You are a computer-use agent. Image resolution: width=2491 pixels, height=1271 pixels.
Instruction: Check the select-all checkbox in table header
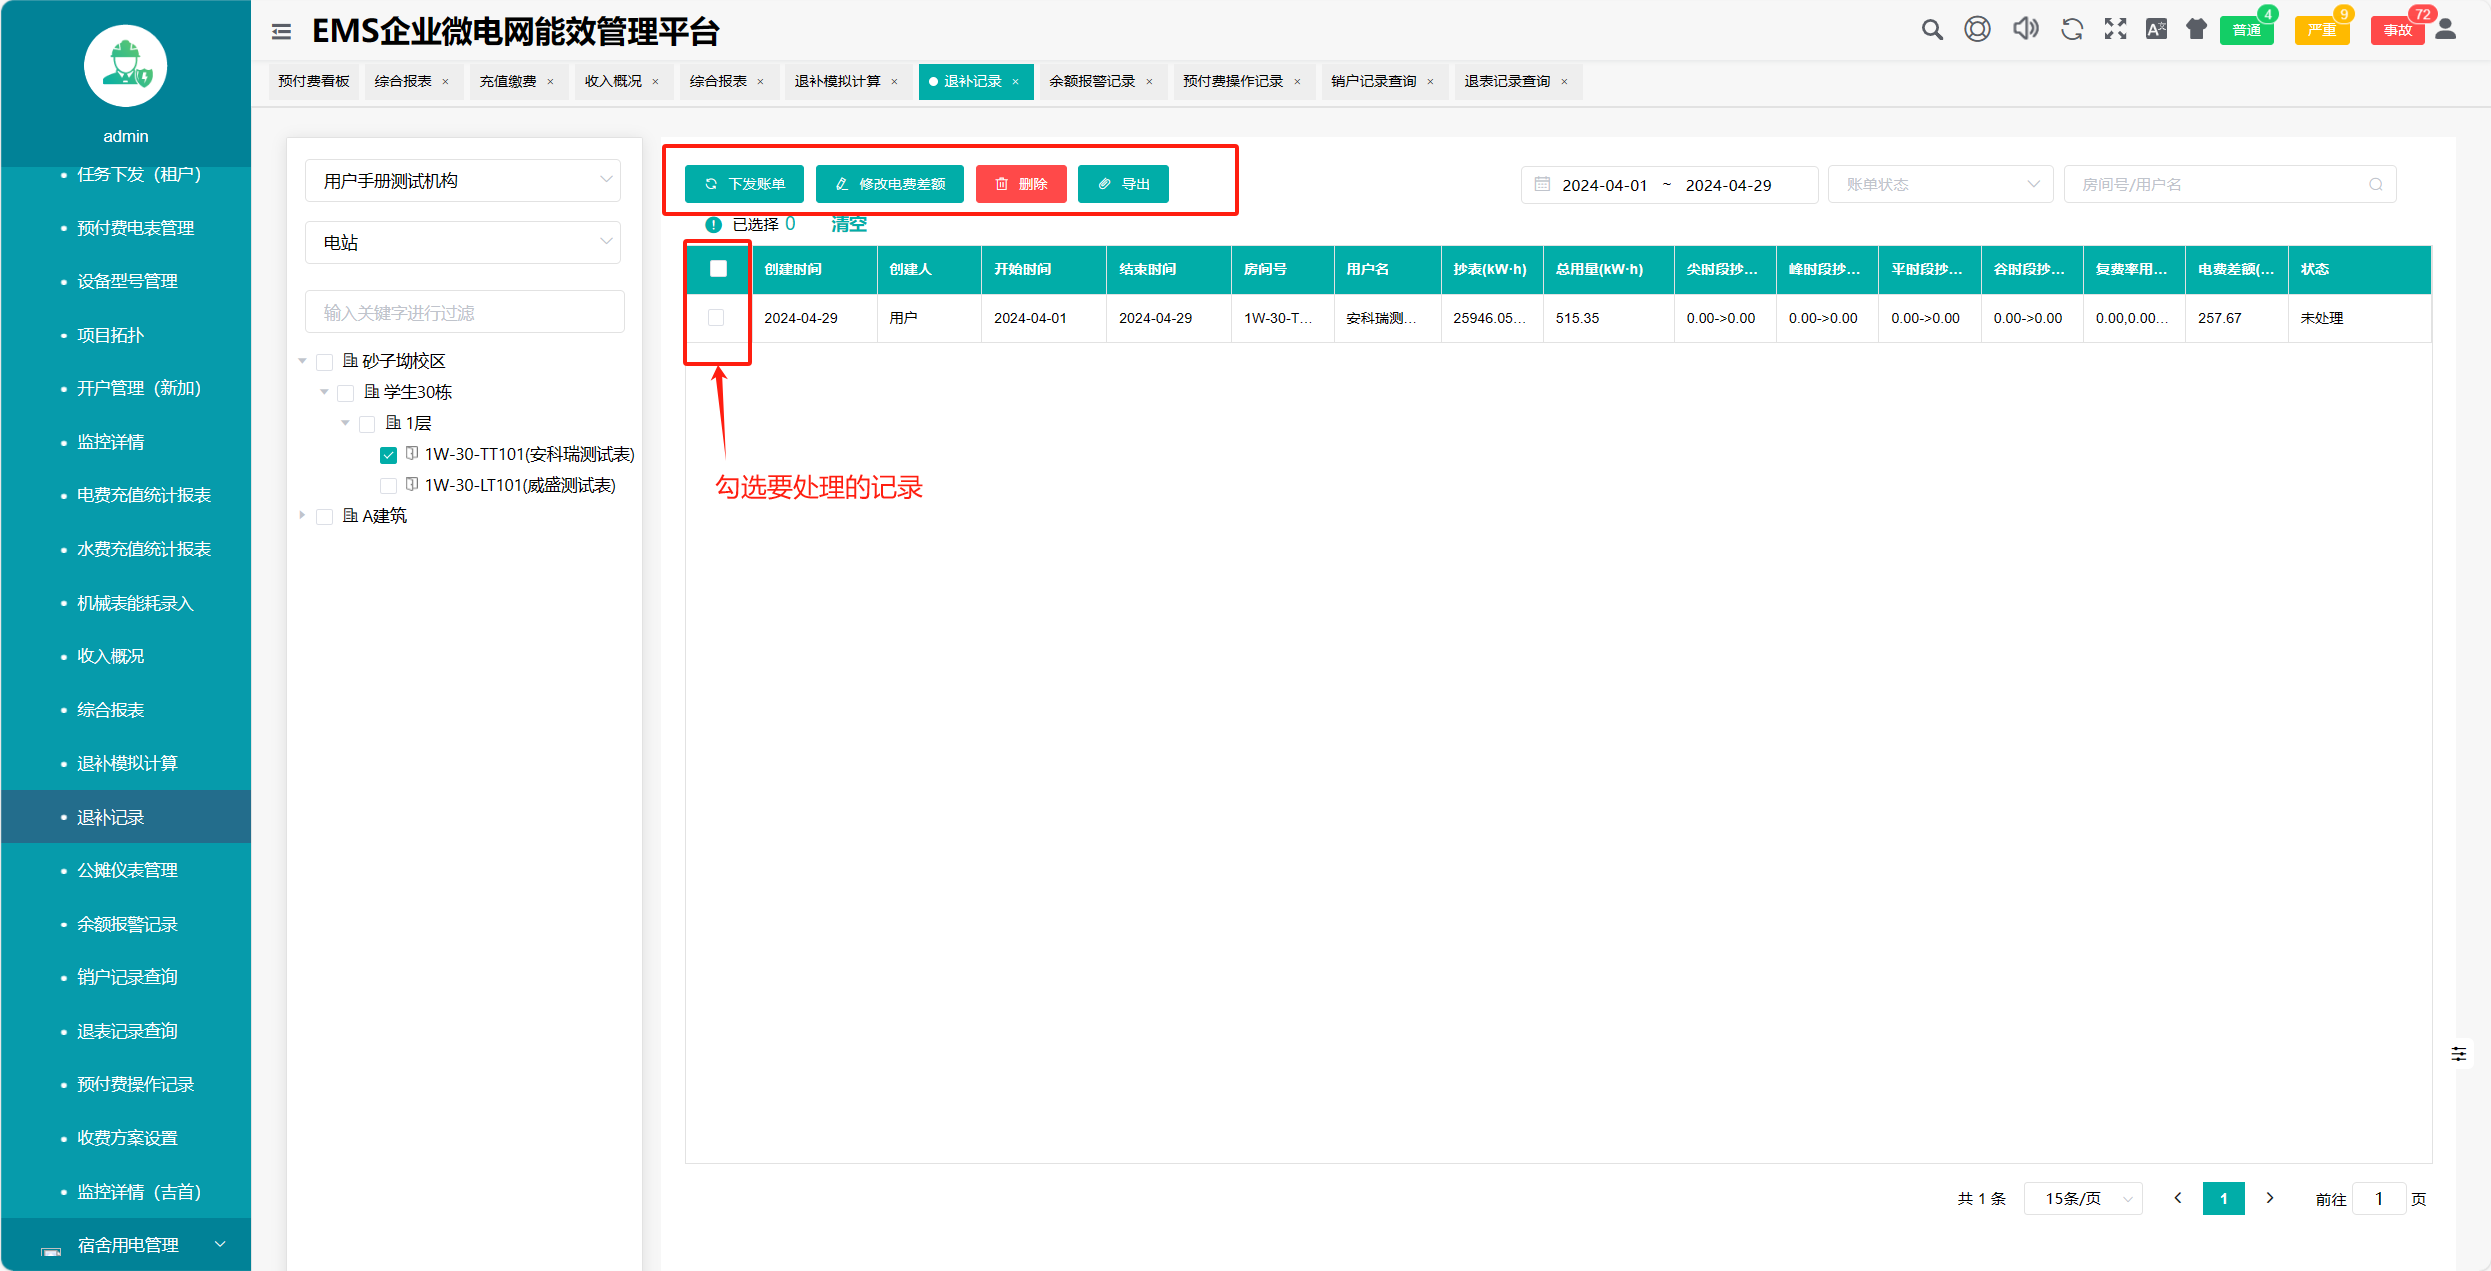click(718, 268)
